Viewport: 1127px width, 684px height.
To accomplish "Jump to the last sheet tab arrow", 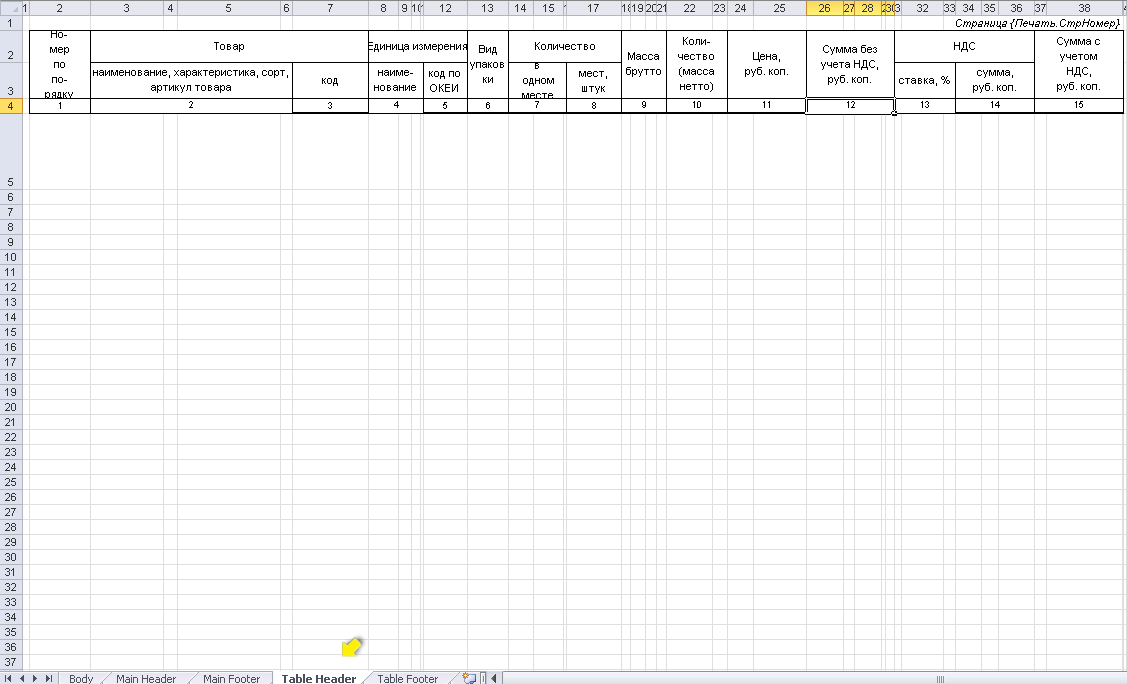I will pos(50,678).
